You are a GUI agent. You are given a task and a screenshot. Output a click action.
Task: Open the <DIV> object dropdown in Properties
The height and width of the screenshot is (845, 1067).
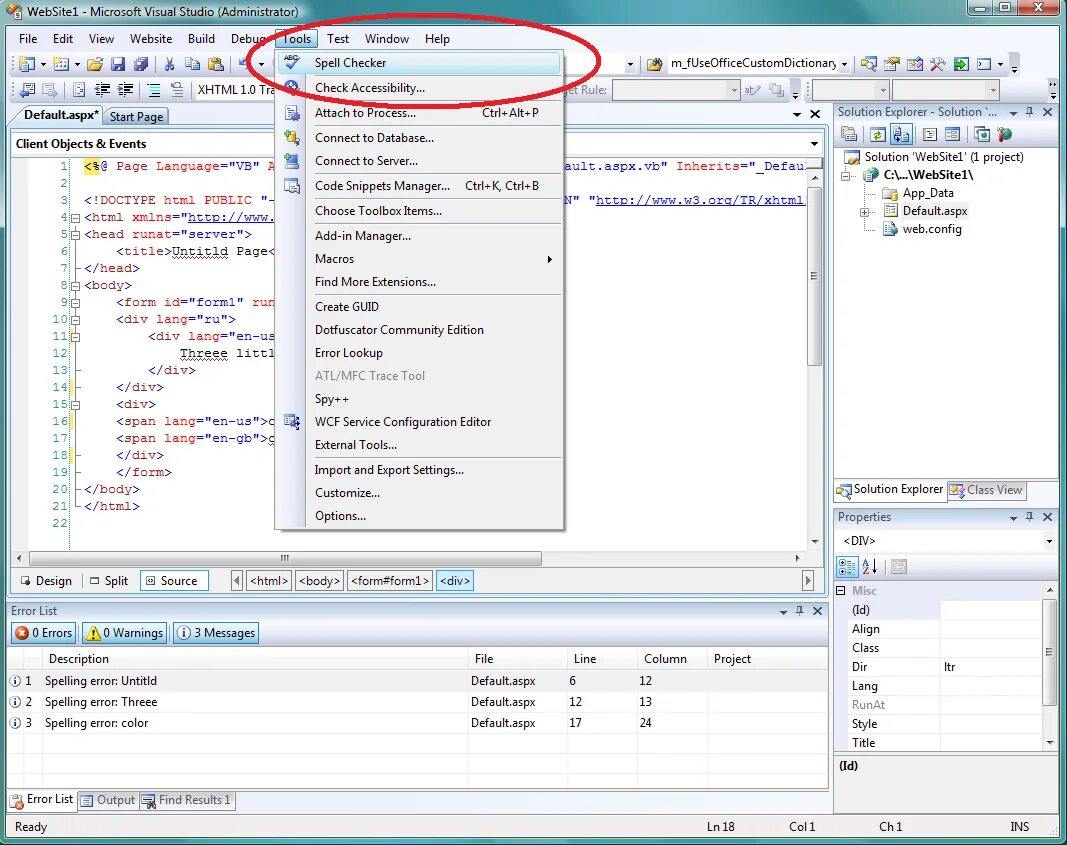[1049, 541]
